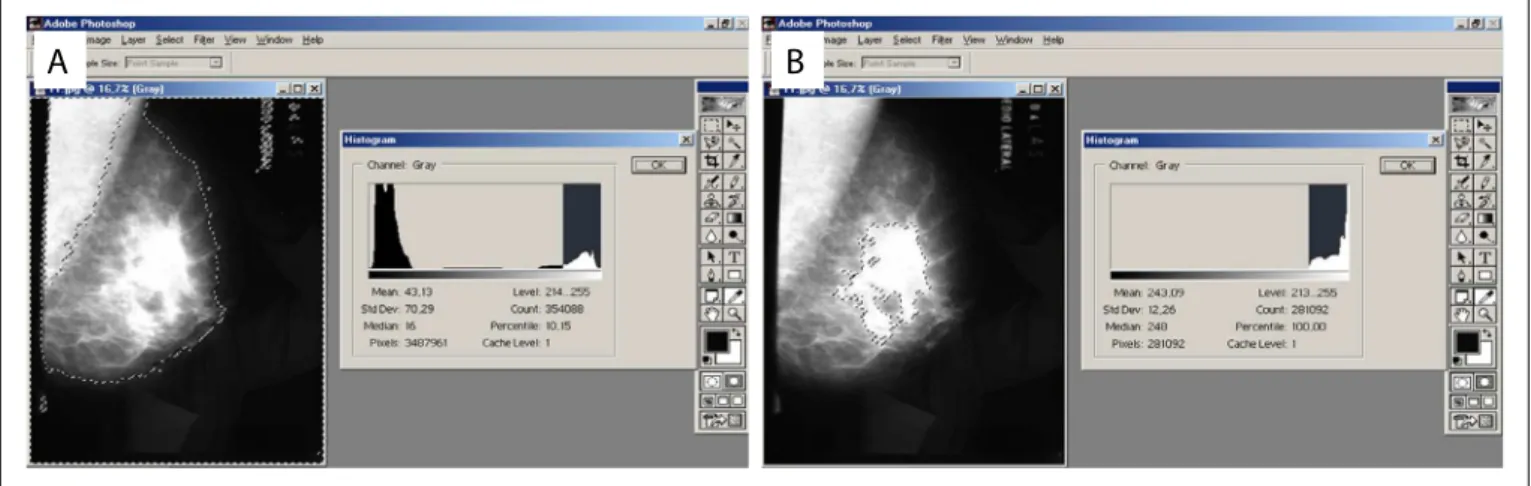Click OK in the left Histogram dialog
1531x486 pixels.
(658, 166)
